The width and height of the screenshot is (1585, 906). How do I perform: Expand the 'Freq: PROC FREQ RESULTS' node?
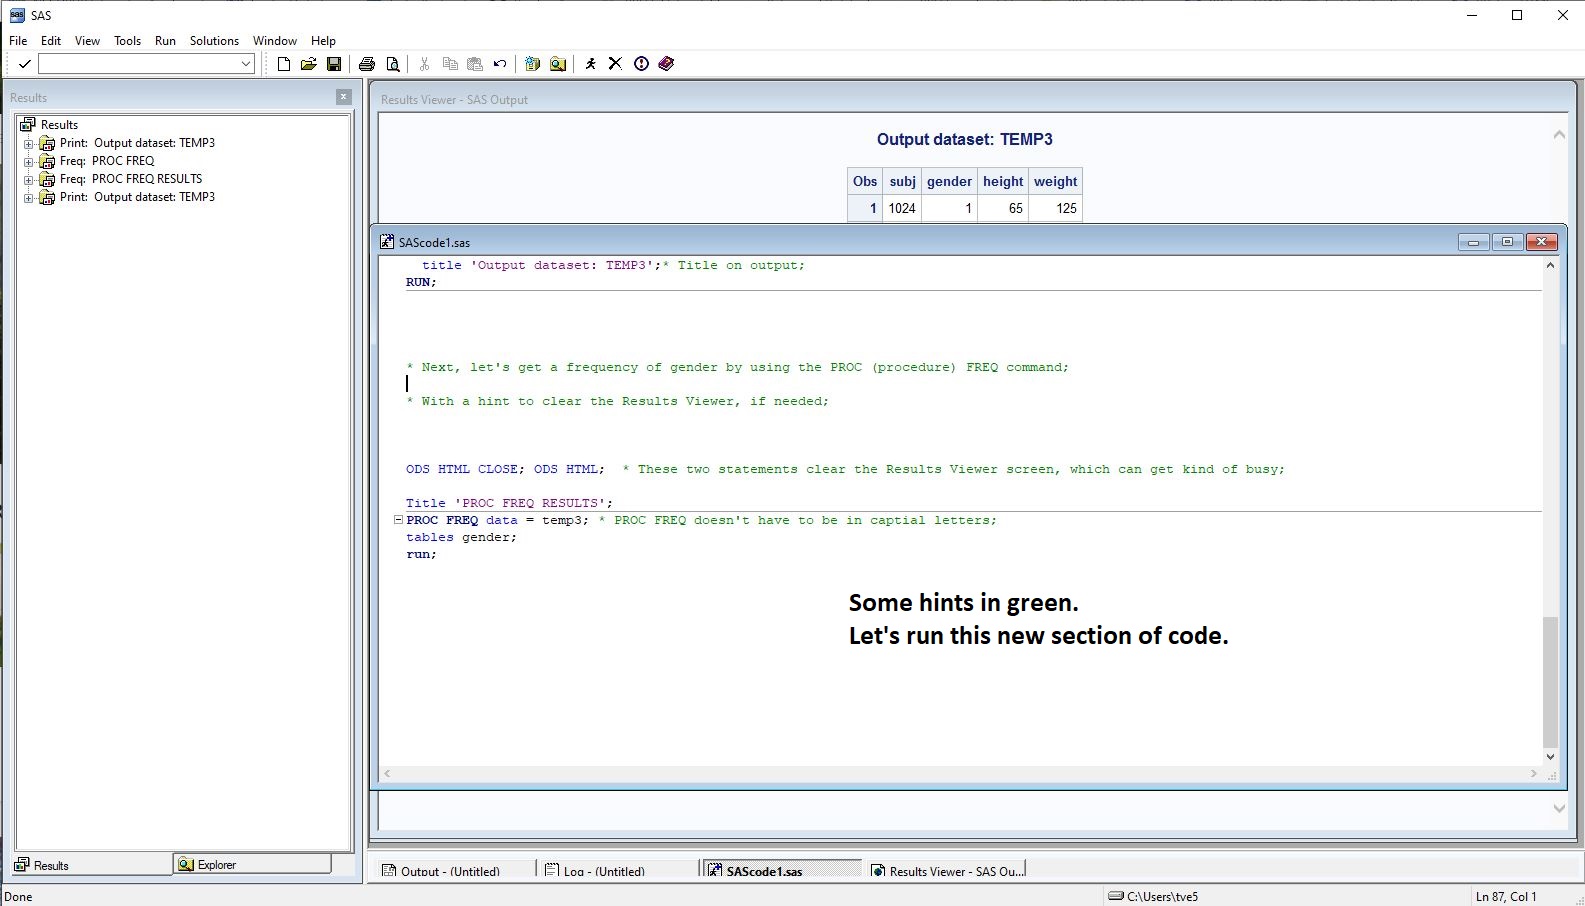(29, 180)
